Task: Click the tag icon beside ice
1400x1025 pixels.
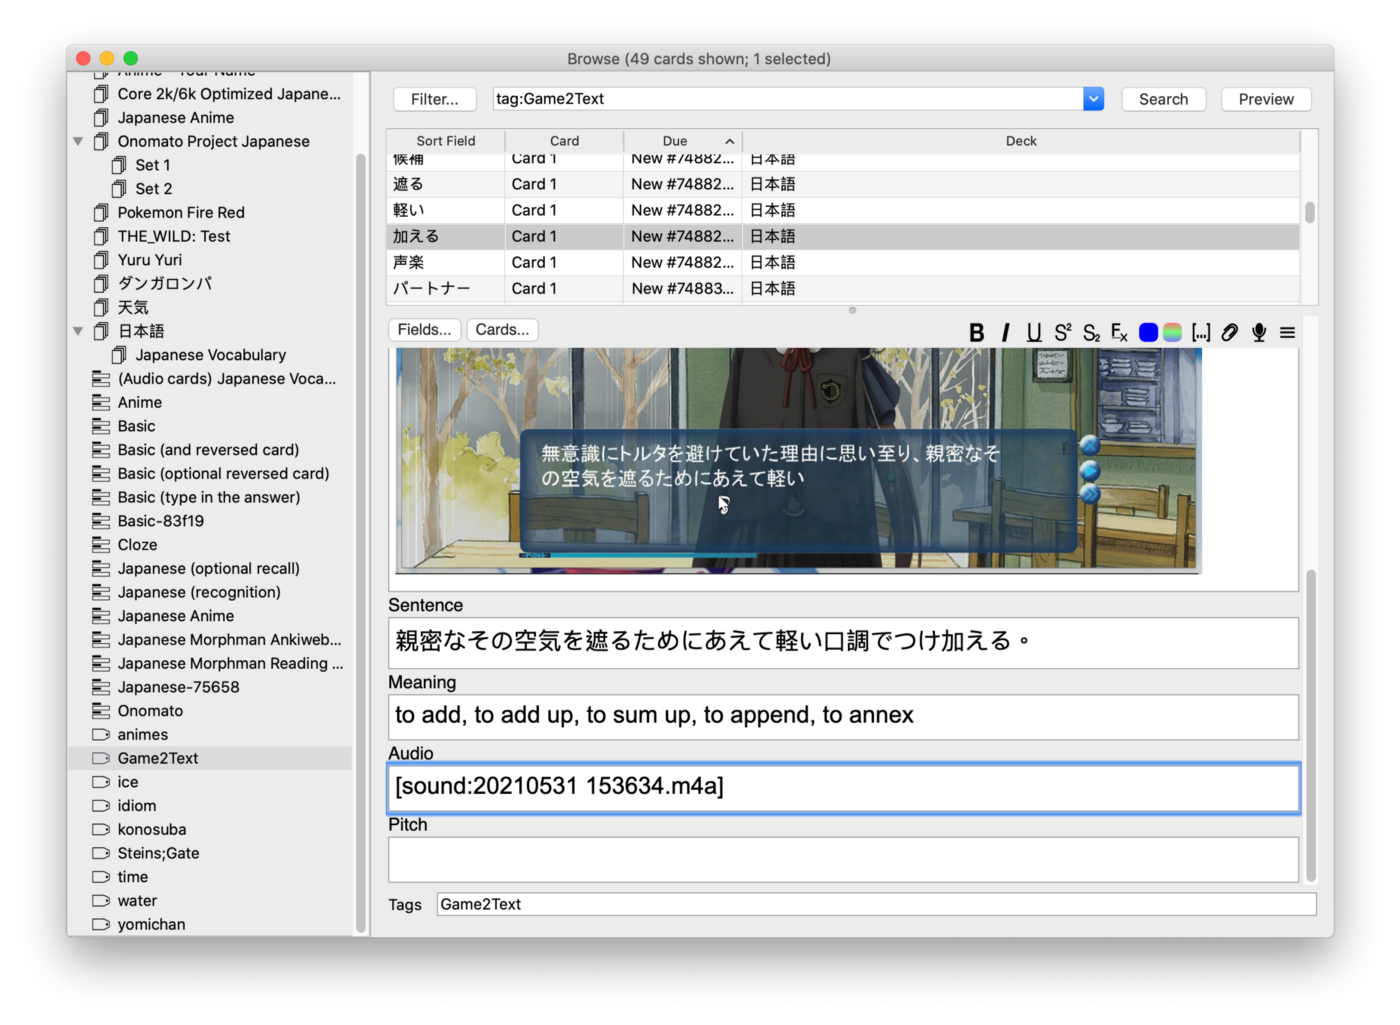Action: click(x=101, y=782)
